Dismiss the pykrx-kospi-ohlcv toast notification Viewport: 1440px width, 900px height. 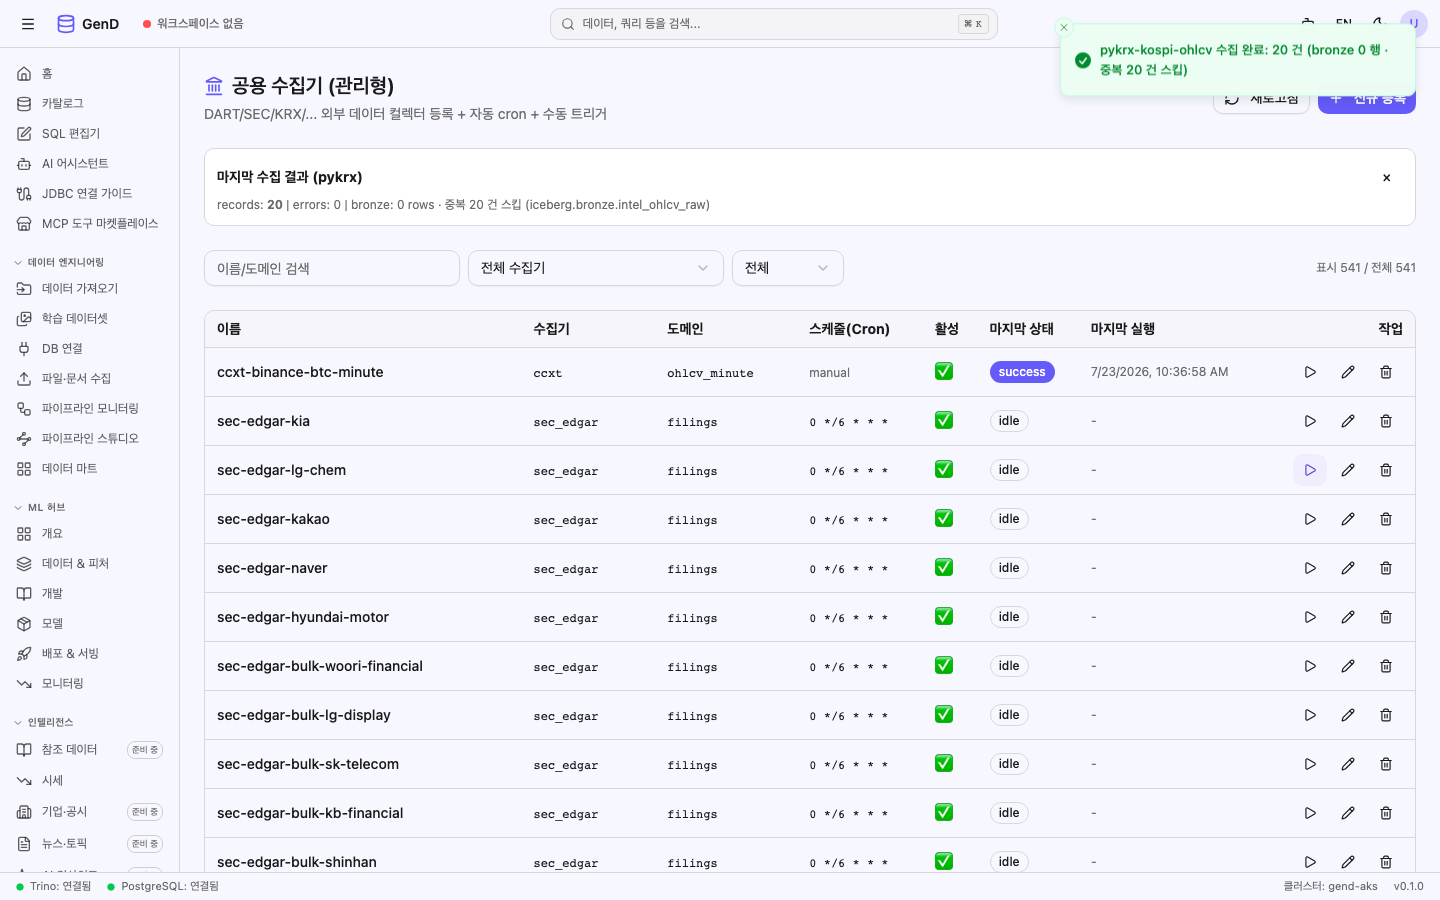point(1064,27)
